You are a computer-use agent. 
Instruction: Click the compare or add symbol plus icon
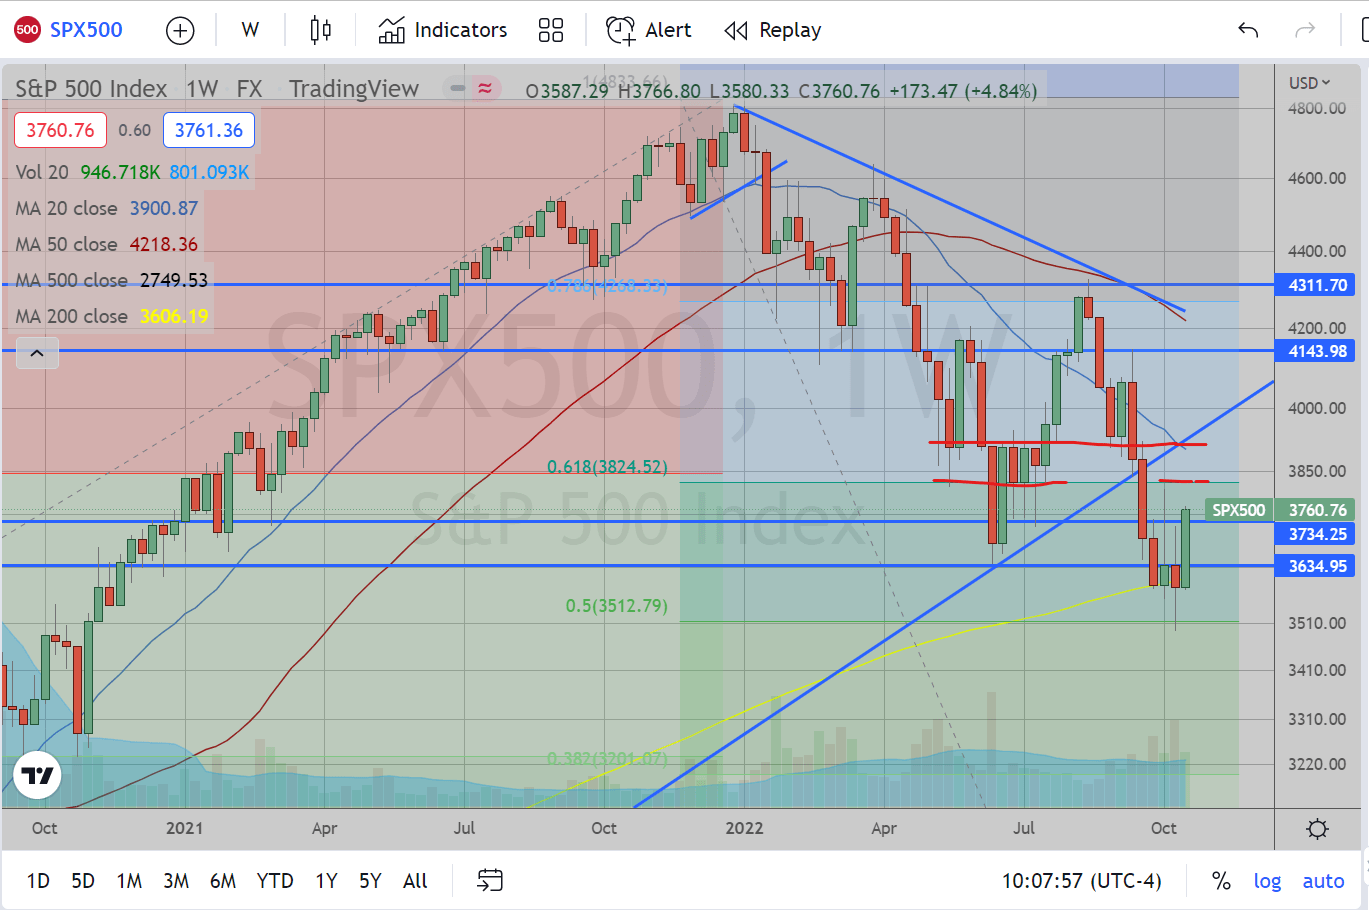tap(180, 31)
